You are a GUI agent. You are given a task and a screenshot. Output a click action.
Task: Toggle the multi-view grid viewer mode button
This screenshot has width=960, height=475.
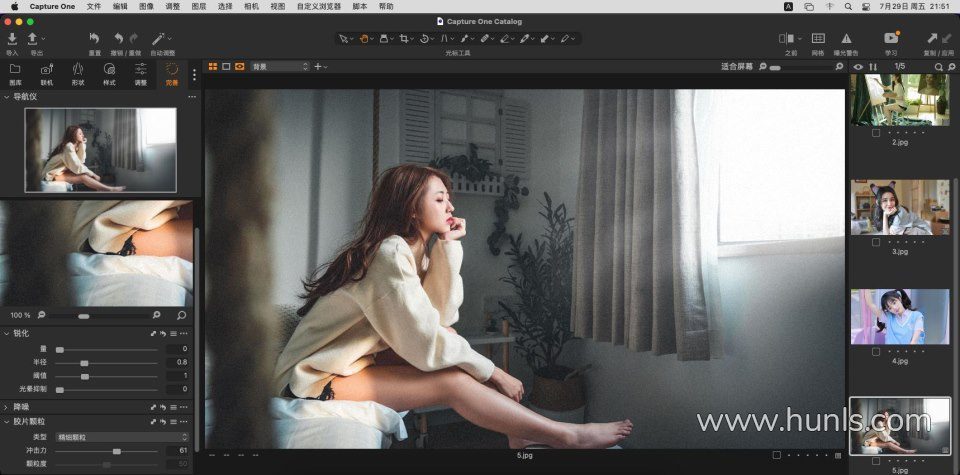[213, 66]
